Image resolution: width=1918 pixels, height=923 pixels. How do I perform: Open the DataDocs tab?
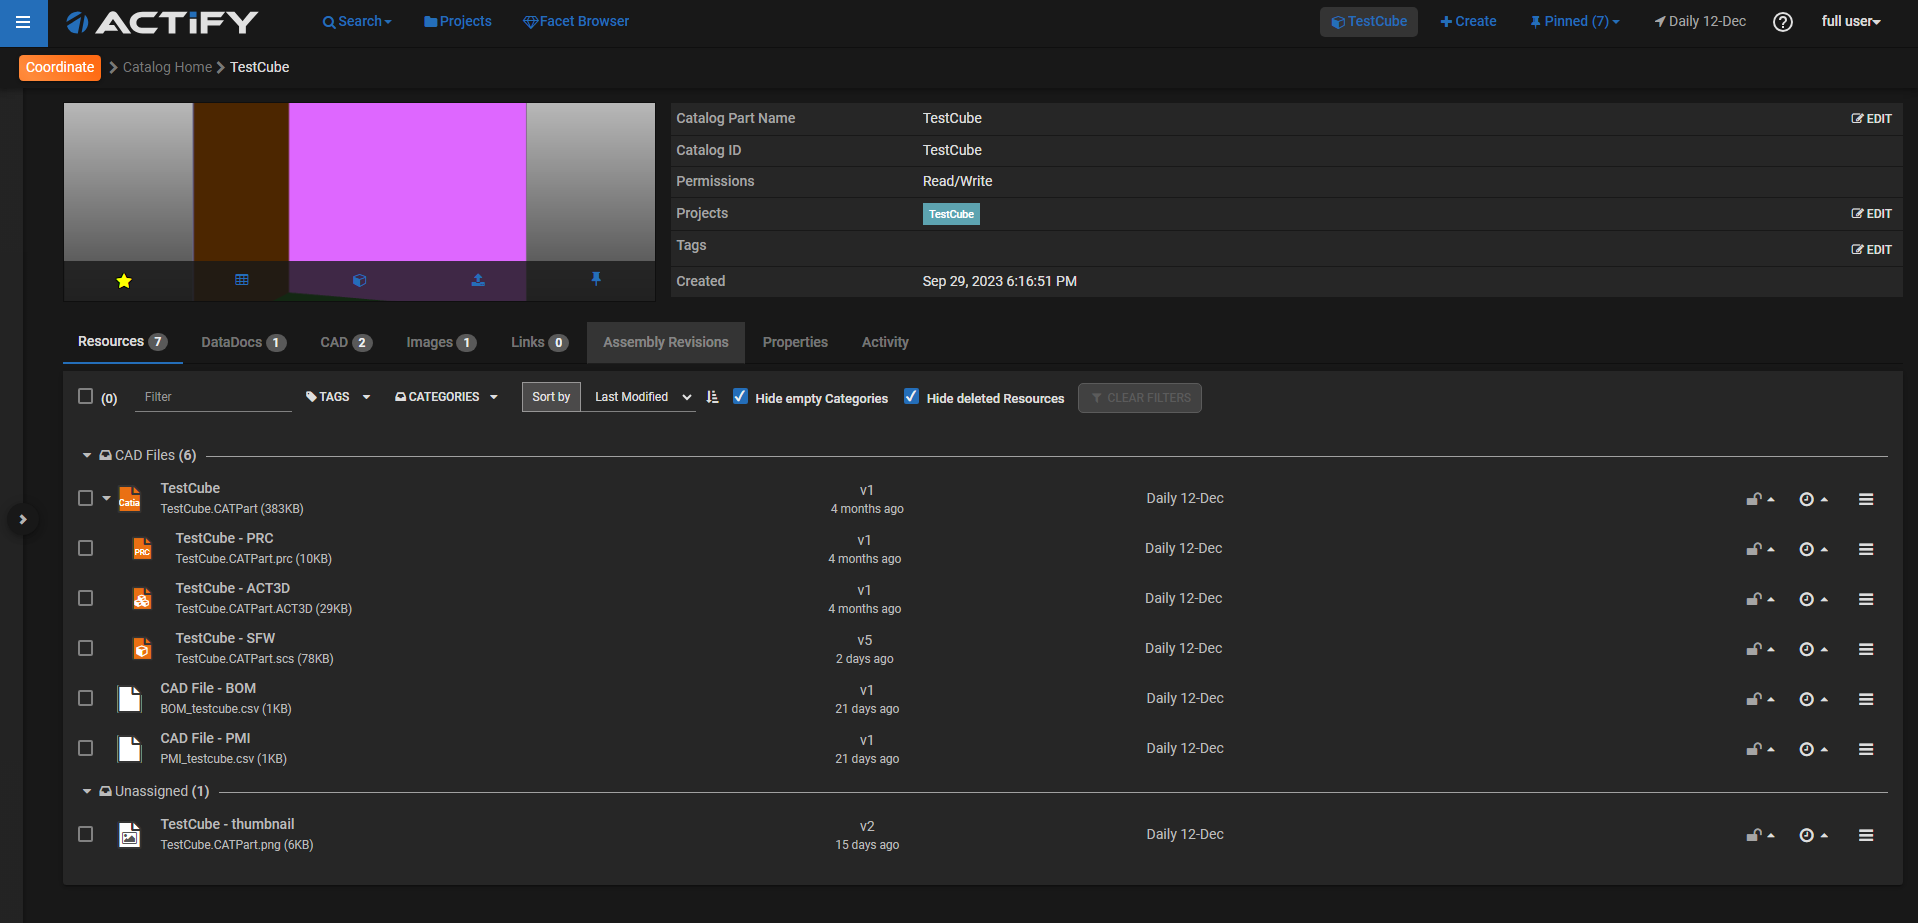[x=243, y=342]
